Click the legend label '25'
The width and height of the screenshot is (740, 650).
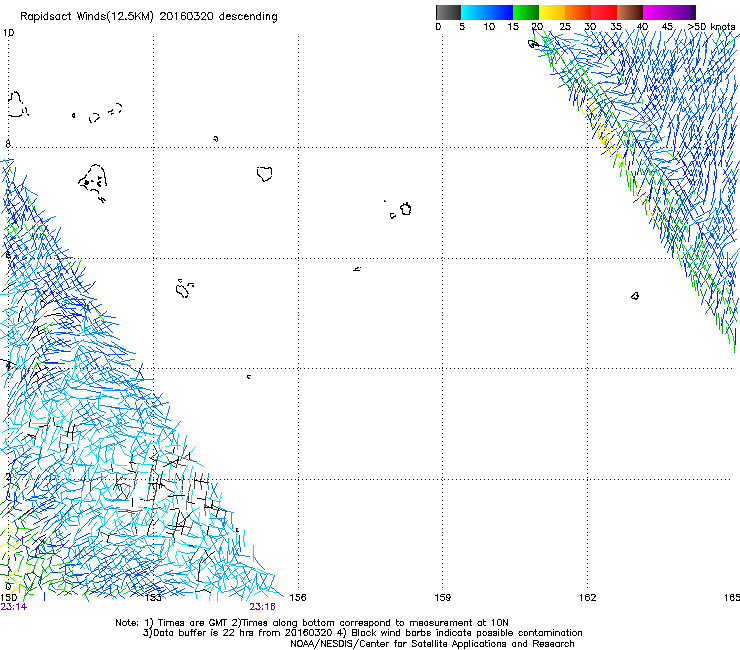565,26
